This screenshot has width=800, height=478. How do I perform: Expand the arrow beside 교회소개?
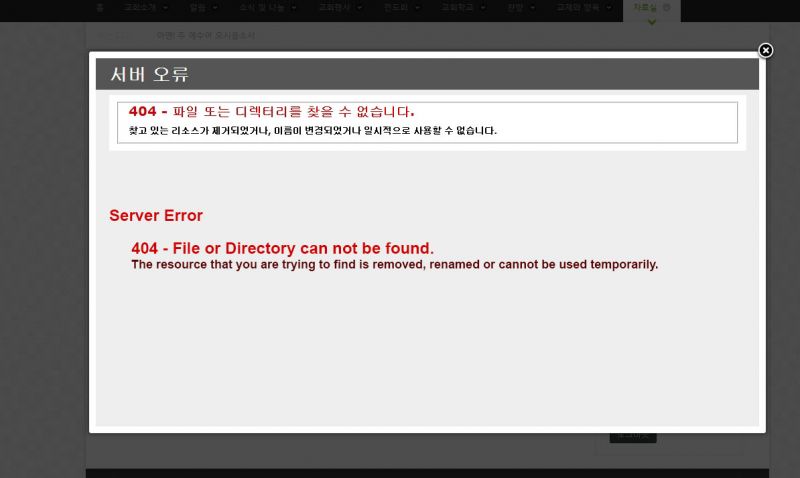(165, 8)
